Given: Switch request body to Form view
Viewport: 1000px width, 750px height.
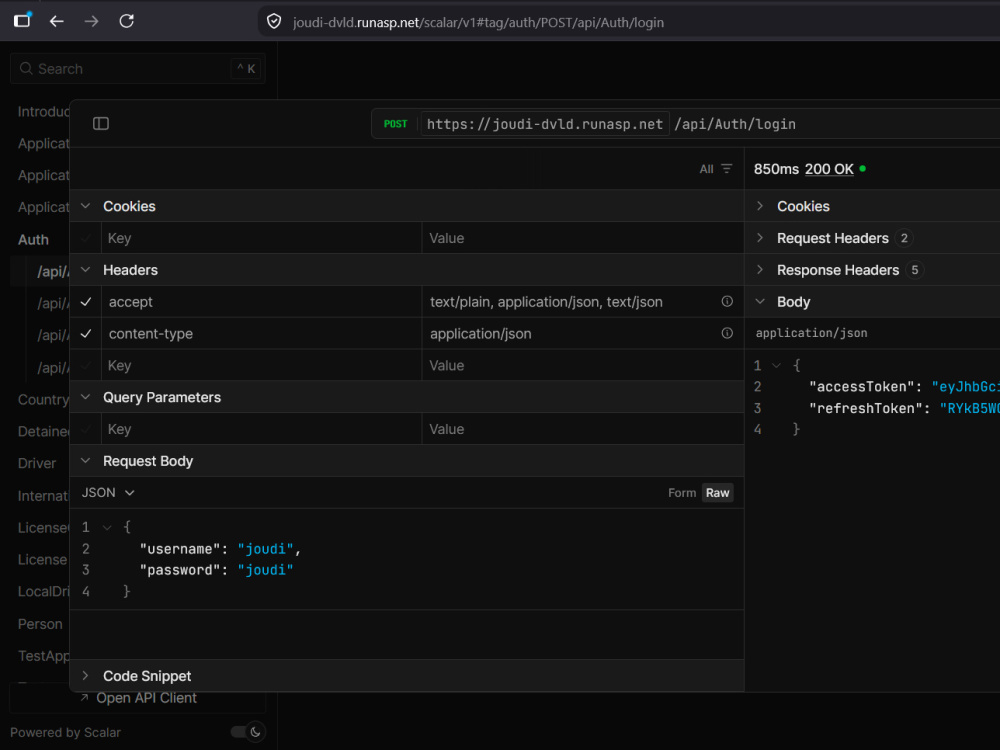Looking at the screenshot, I should [682, 493].
